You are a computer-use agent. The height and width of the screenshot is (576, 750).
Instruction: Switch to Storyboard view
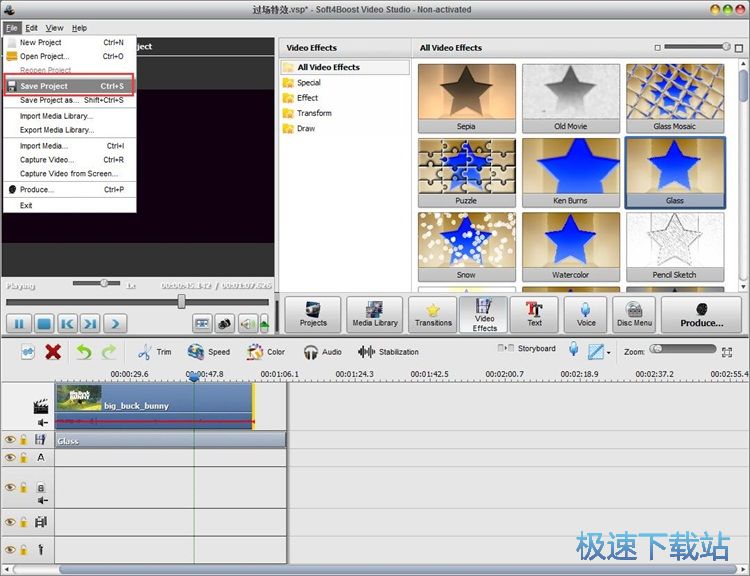point(527,348)
